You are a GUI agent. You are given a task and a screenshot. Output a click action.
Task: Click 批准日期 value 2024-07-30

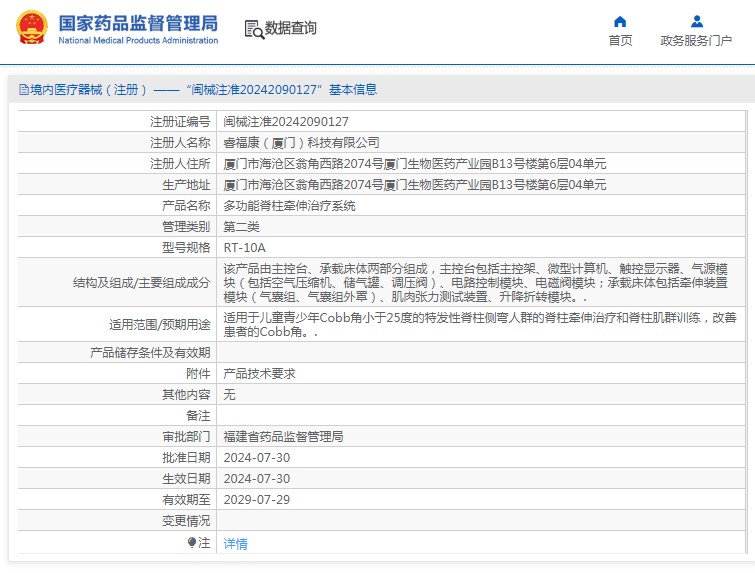pyautogui.click(x=257, y=458)
